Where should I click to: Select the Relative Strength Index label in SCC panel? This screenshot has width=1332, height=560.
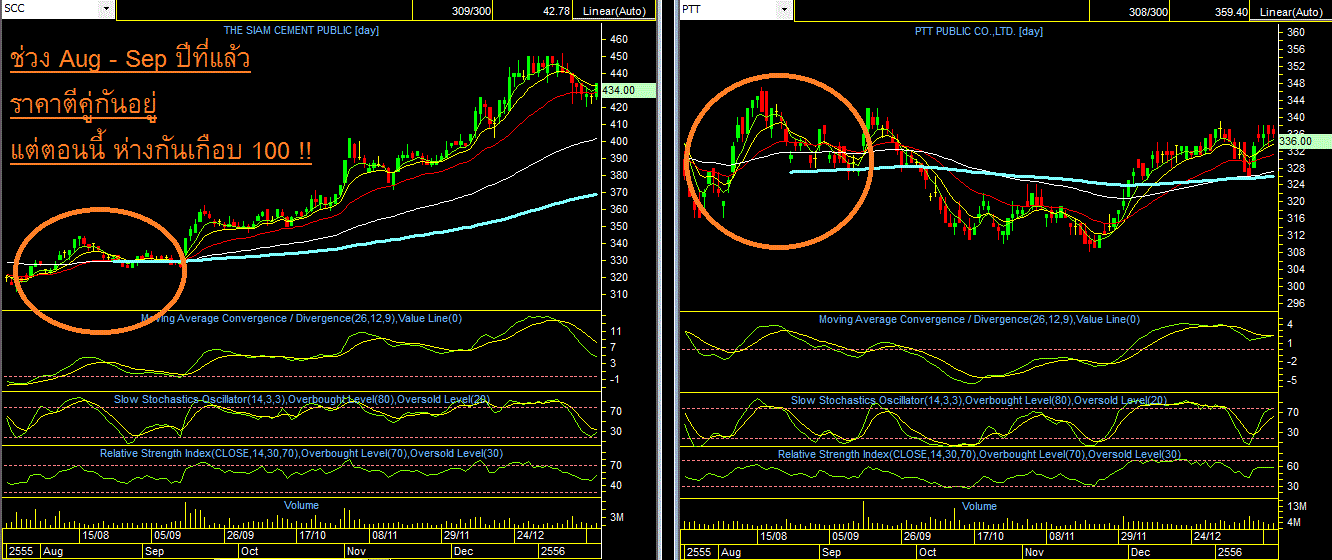click(300, 453)
